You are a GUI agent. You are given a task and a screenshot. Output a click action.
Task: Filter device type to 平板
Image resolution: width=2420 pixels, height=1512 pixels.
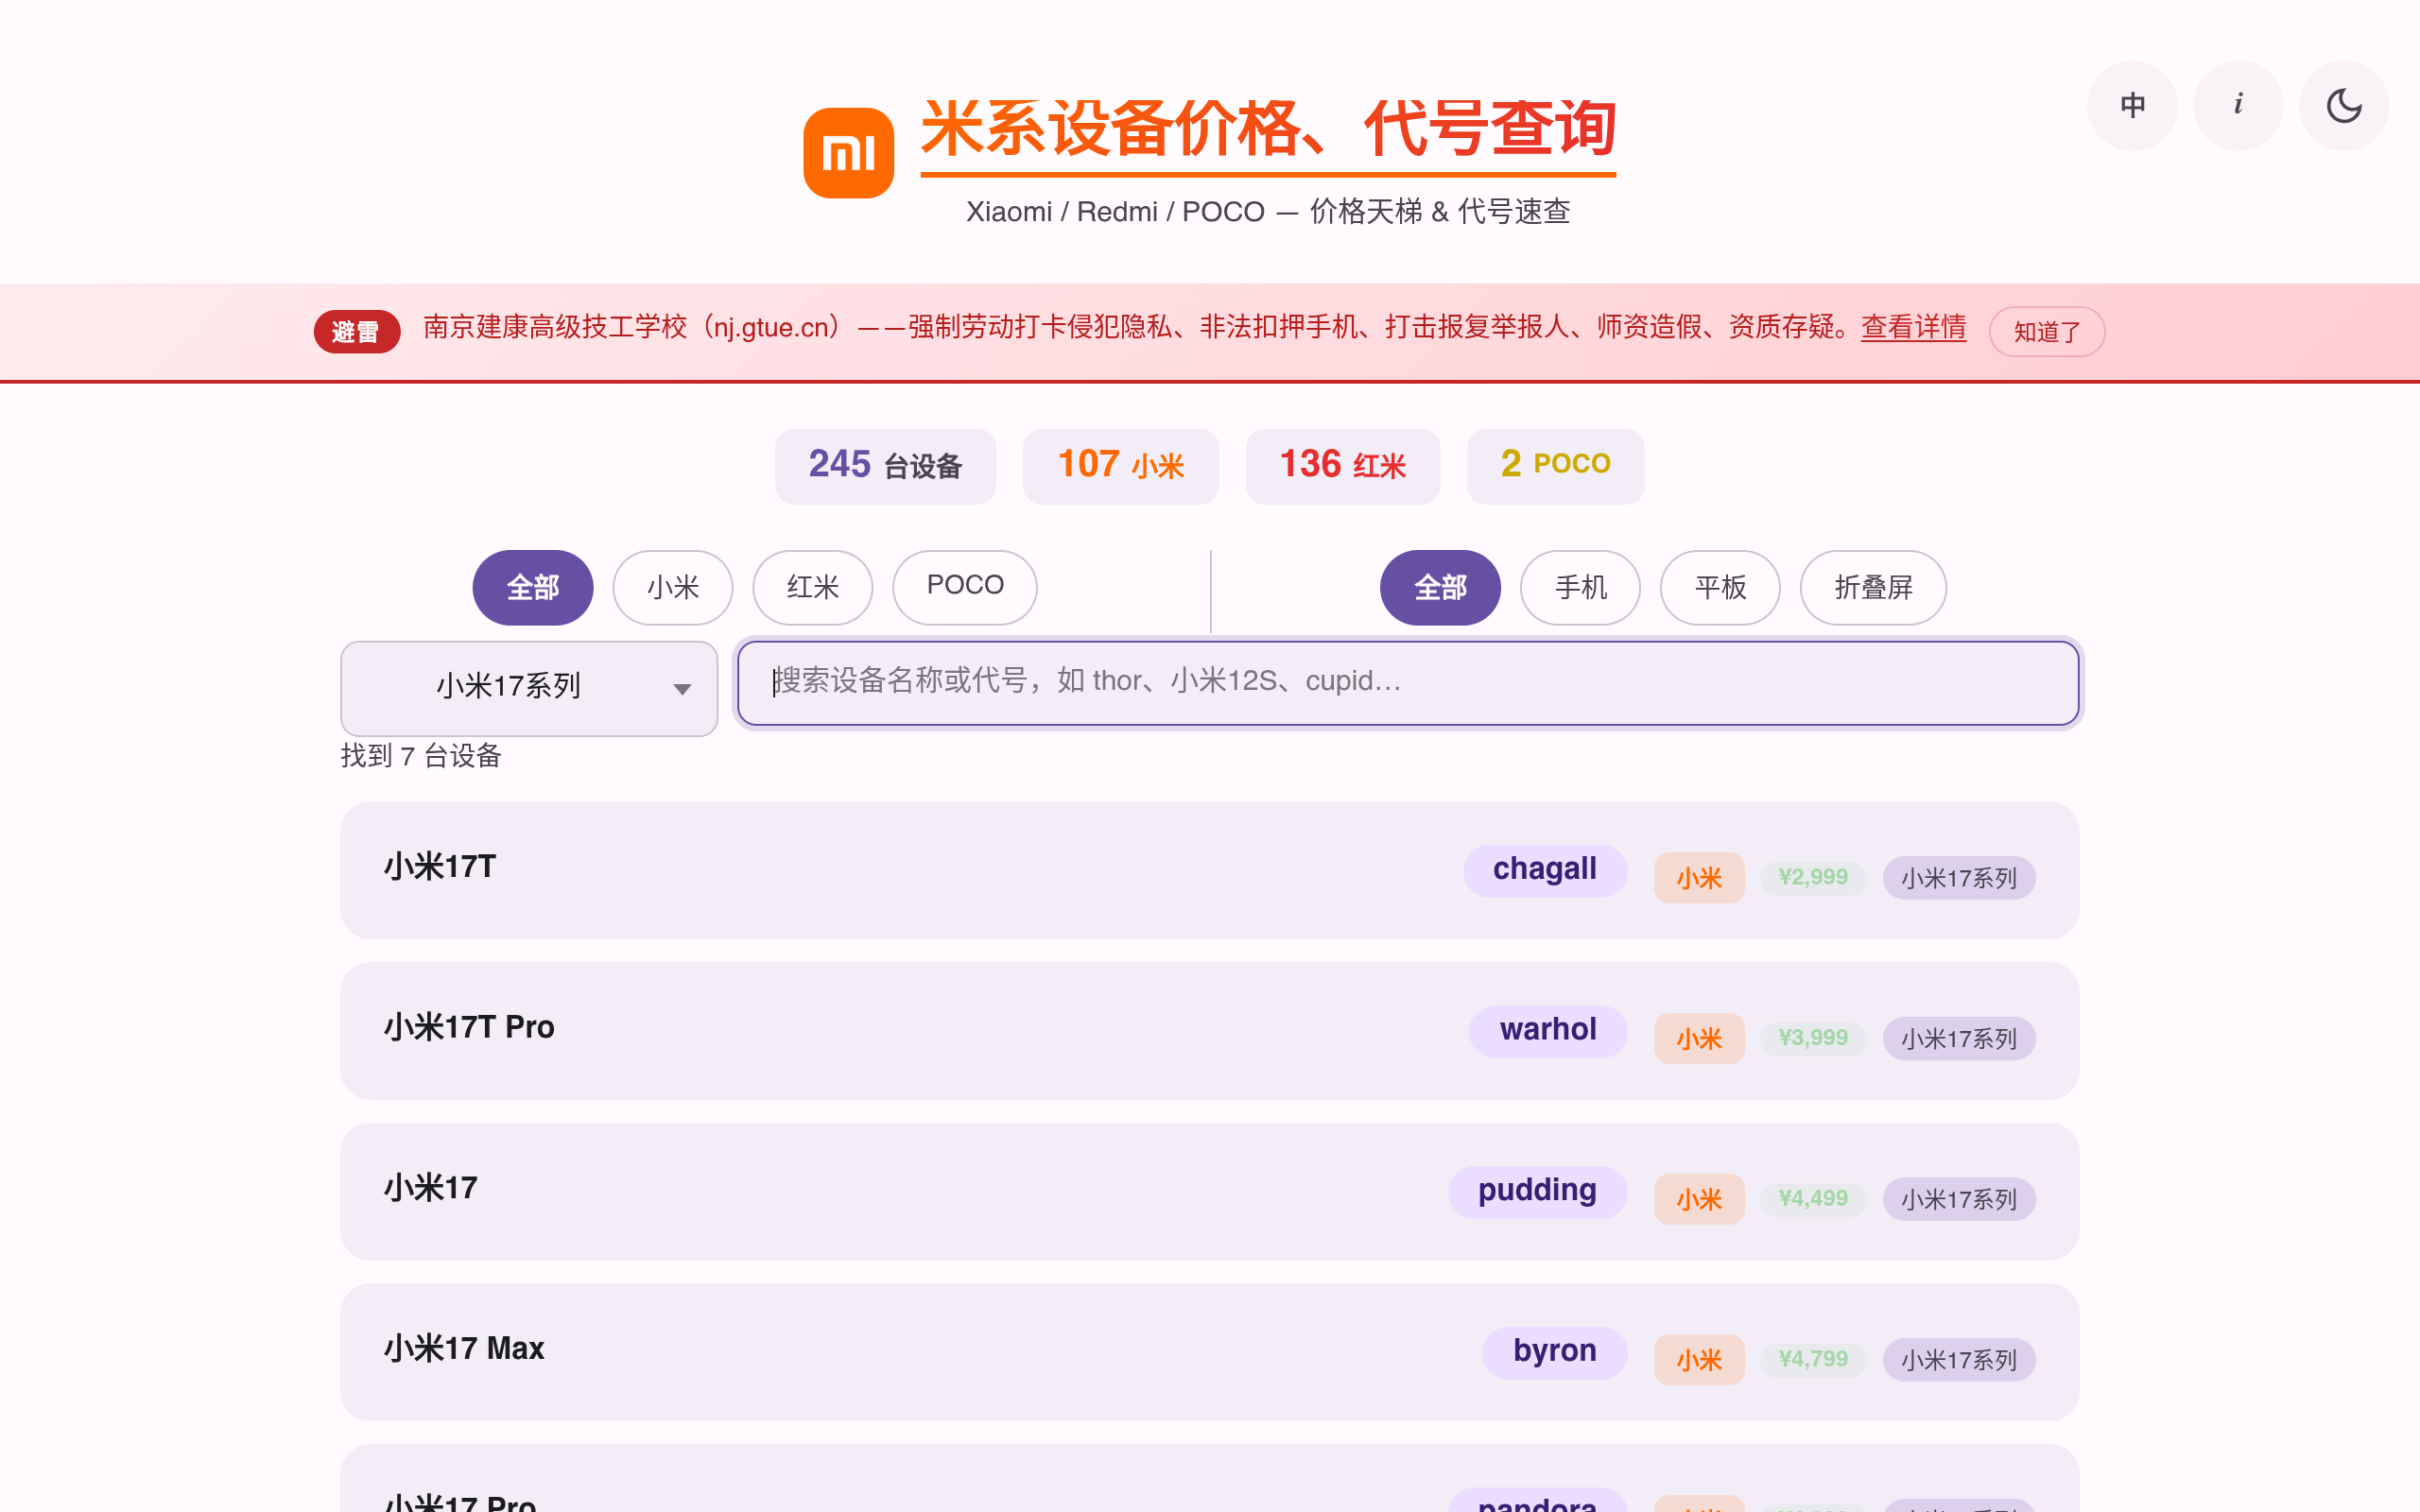click(x=1720, y=588)
